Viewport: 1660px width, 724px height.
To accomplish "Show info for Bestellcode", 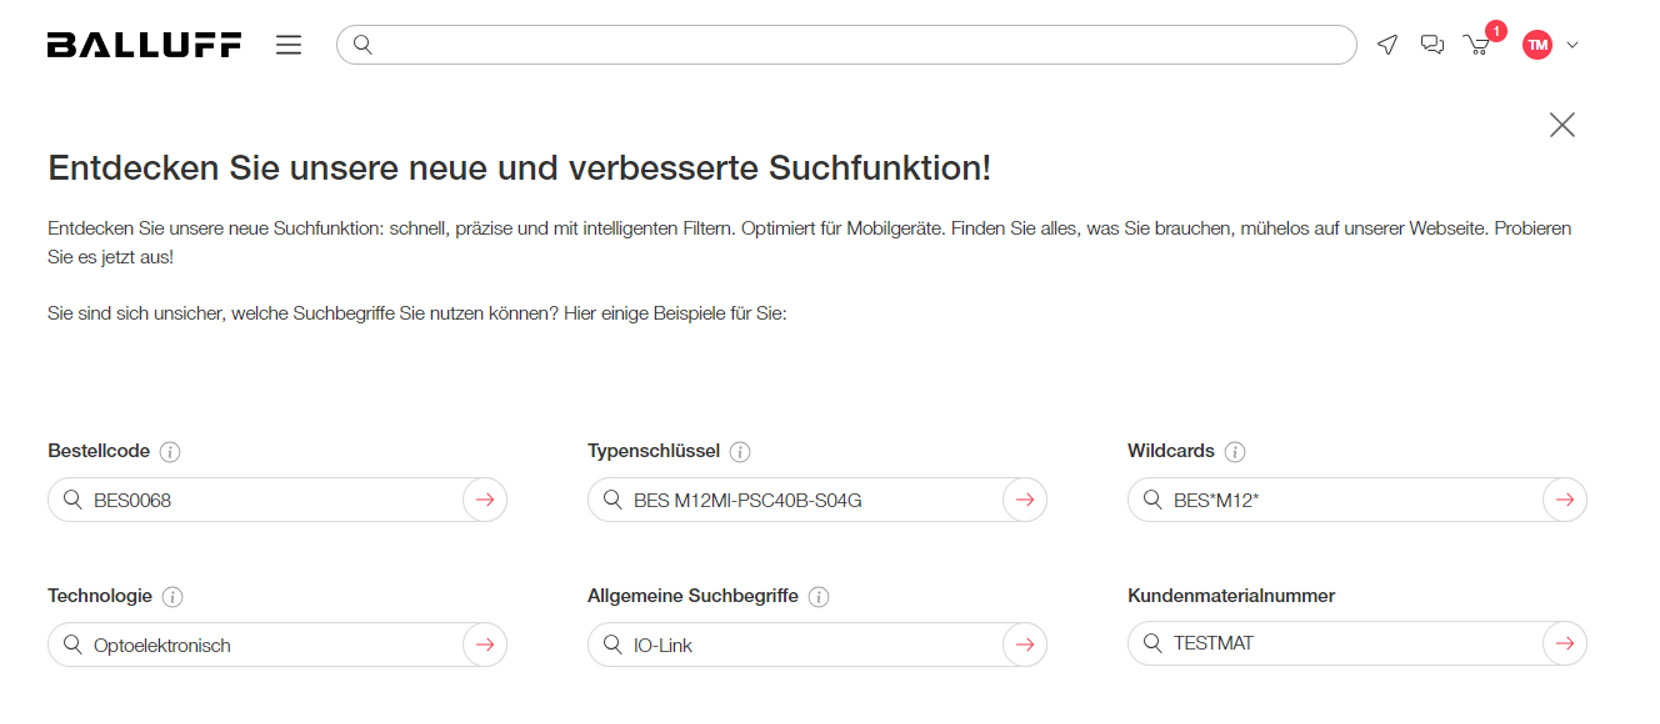I will [170, 452].
